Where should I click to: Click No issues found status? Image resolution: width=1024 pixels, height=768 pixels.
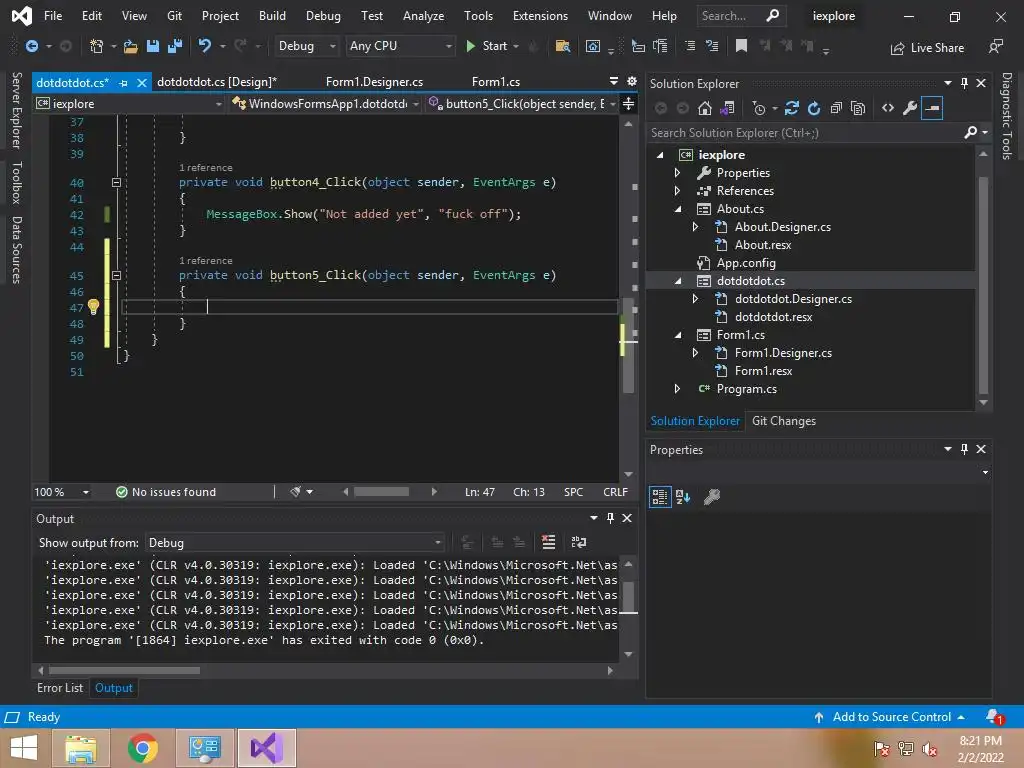[166, 492]
